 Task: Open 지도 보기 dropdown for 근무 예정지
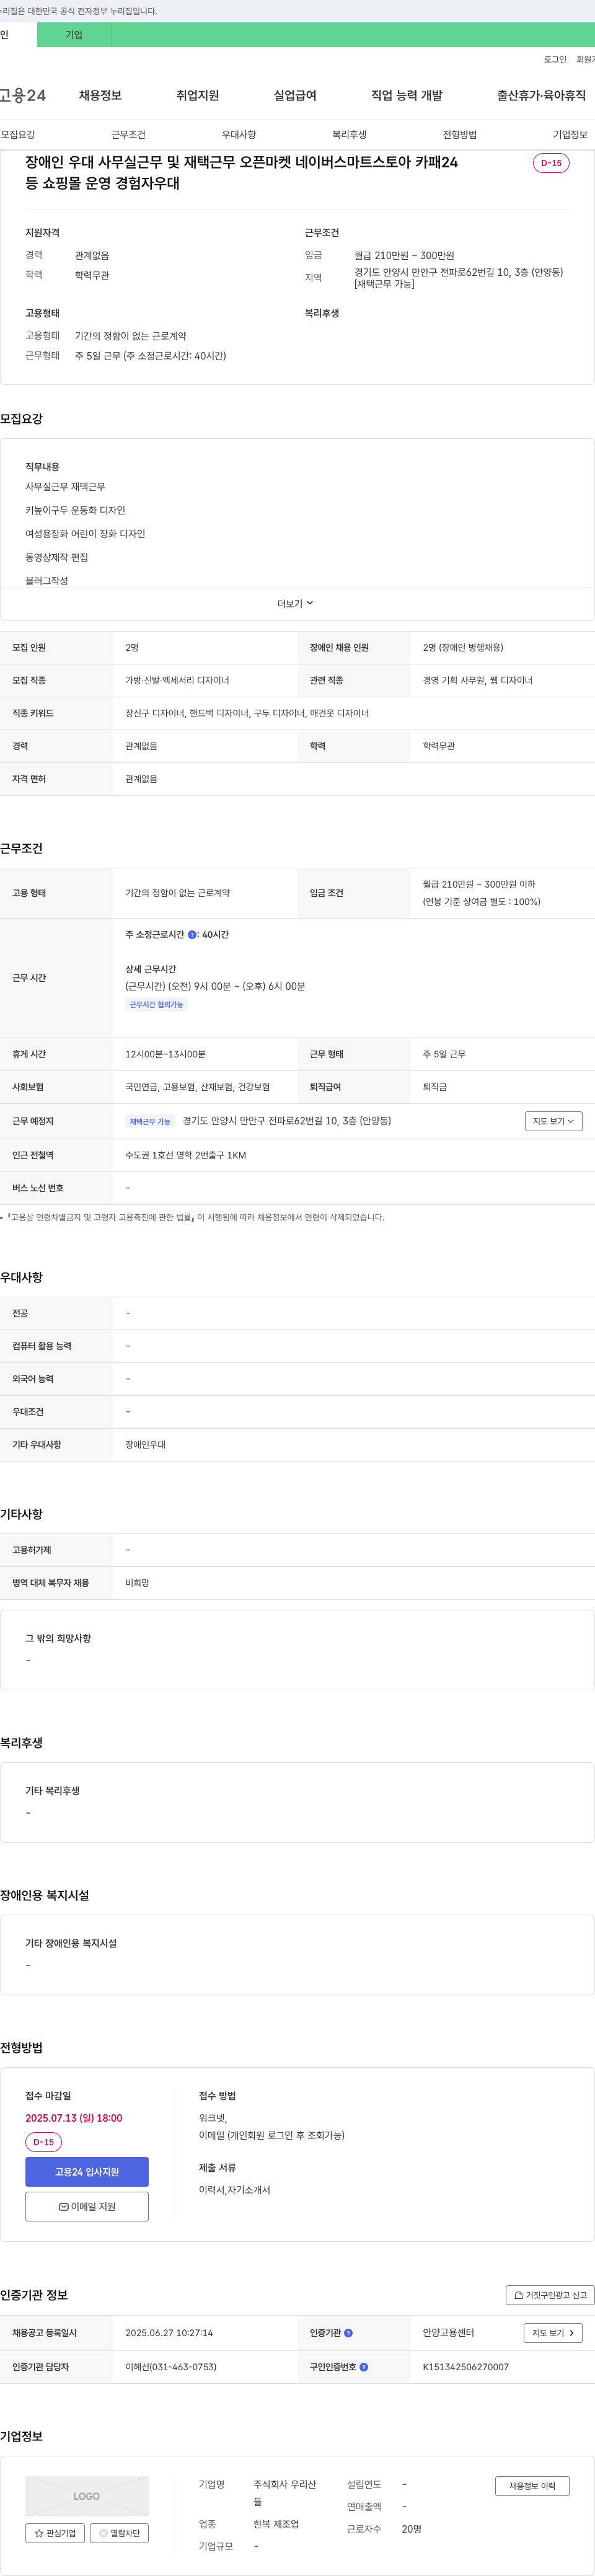[x=553, y=1121]
